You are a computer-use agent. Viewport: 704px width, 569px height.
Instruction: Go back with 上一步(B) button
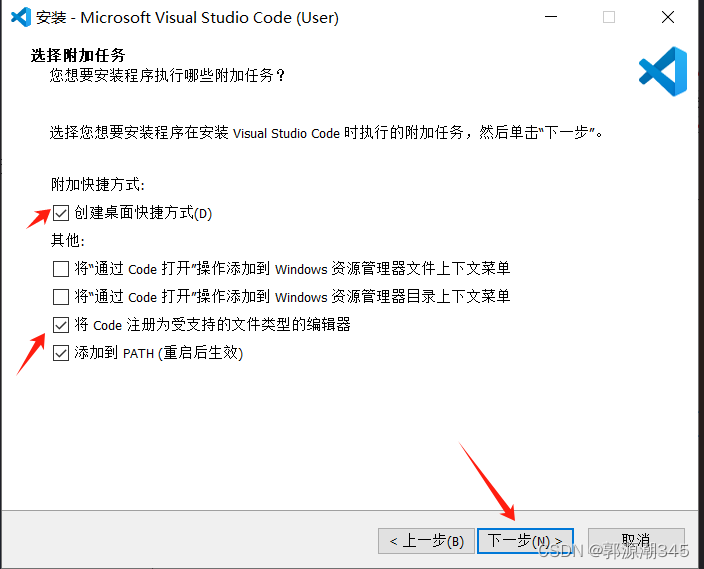pyautogui.click(x=426, y=541)
